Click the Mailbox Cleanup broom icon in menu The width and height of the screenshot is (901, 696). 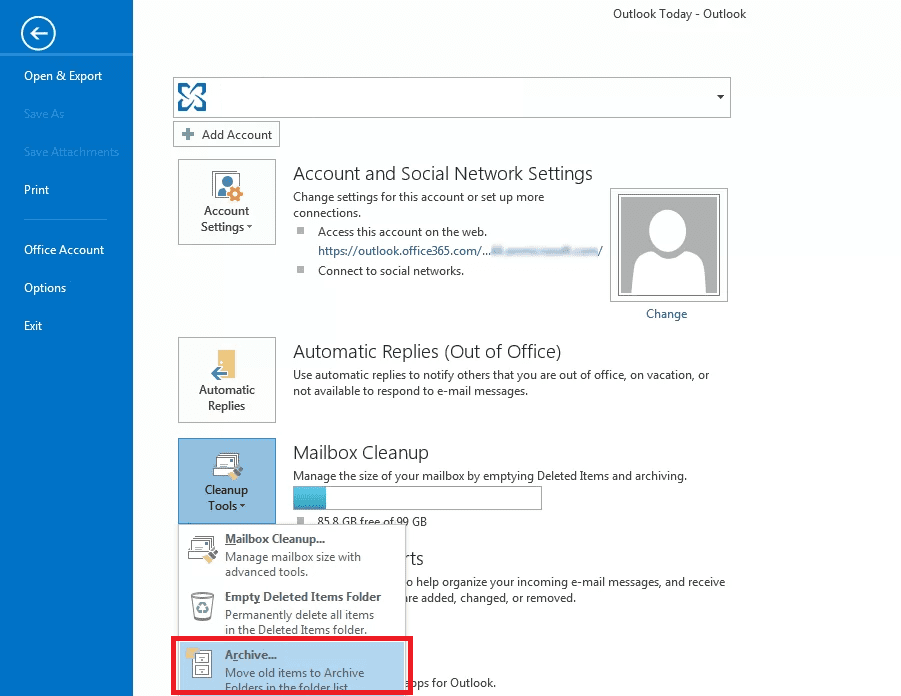tap(203, 549)
